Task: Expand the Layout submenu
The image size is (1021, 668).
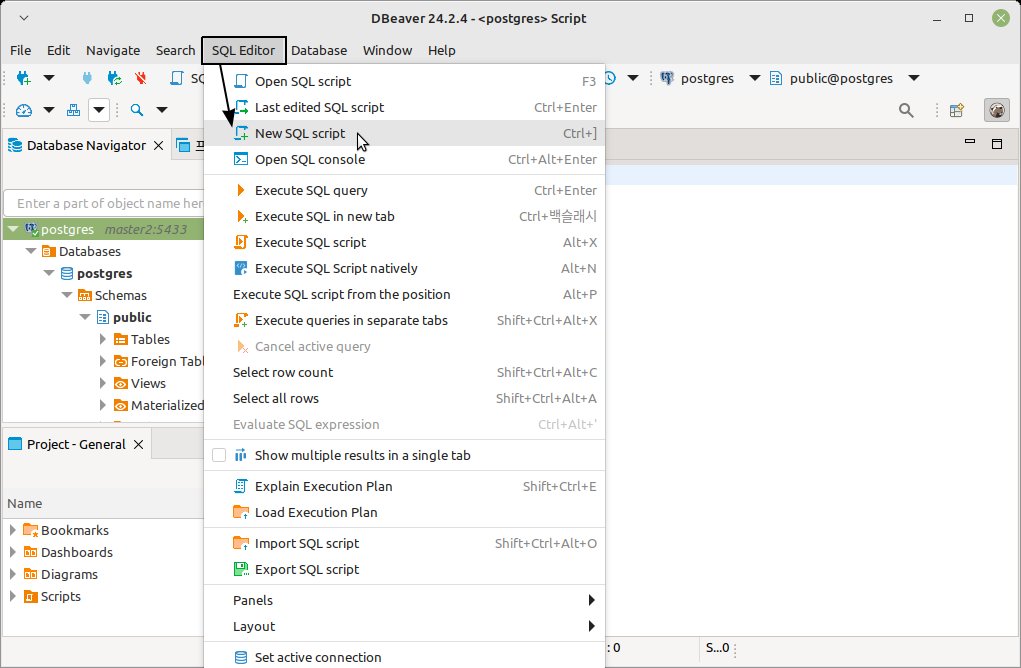Action: [404, 626]
